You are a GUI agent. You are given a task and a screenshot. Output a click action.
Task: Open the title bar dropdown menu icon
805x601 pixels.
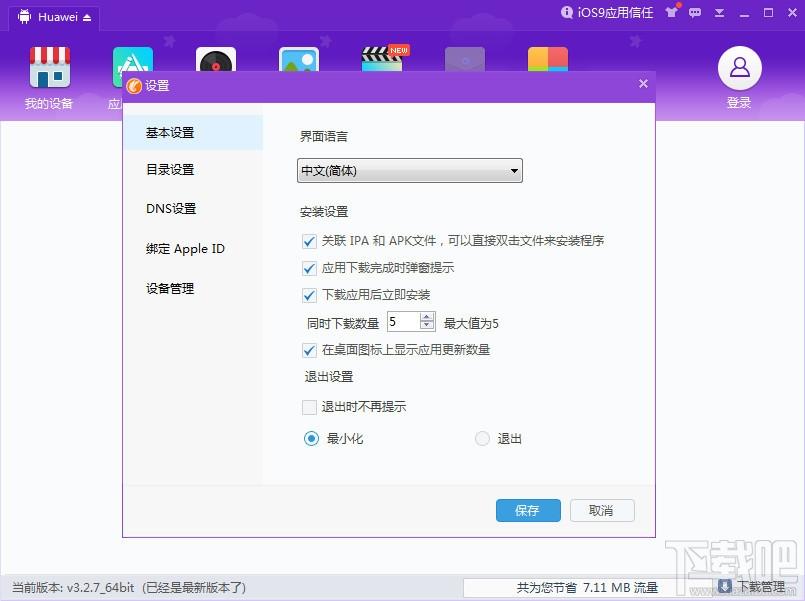point(719,13)
